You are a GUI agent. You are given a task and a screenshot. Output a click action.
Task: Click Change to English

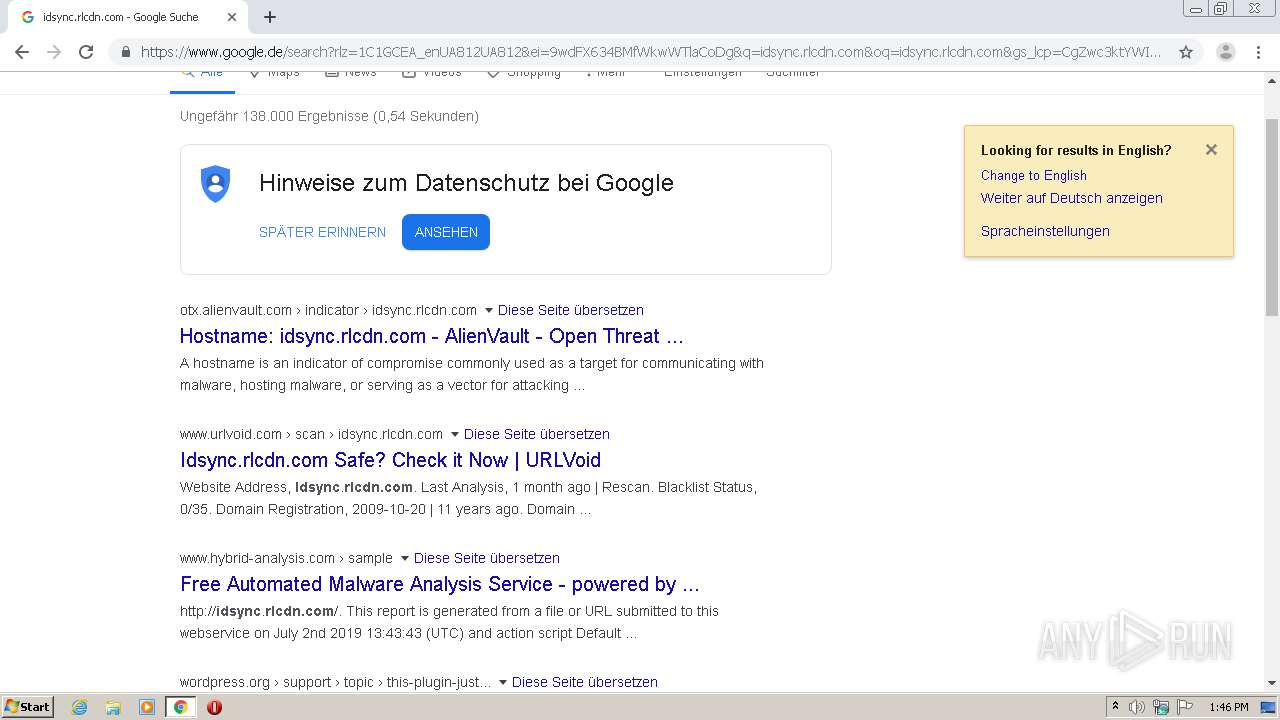point(1033,175)
